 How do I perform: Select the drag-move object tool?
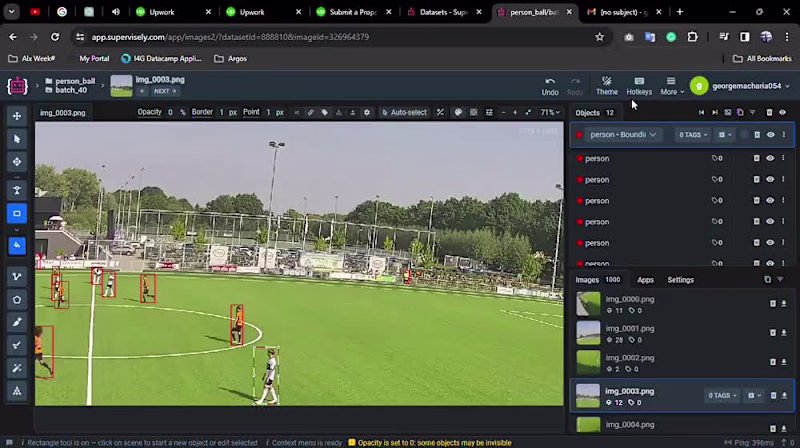click(17, 162)
